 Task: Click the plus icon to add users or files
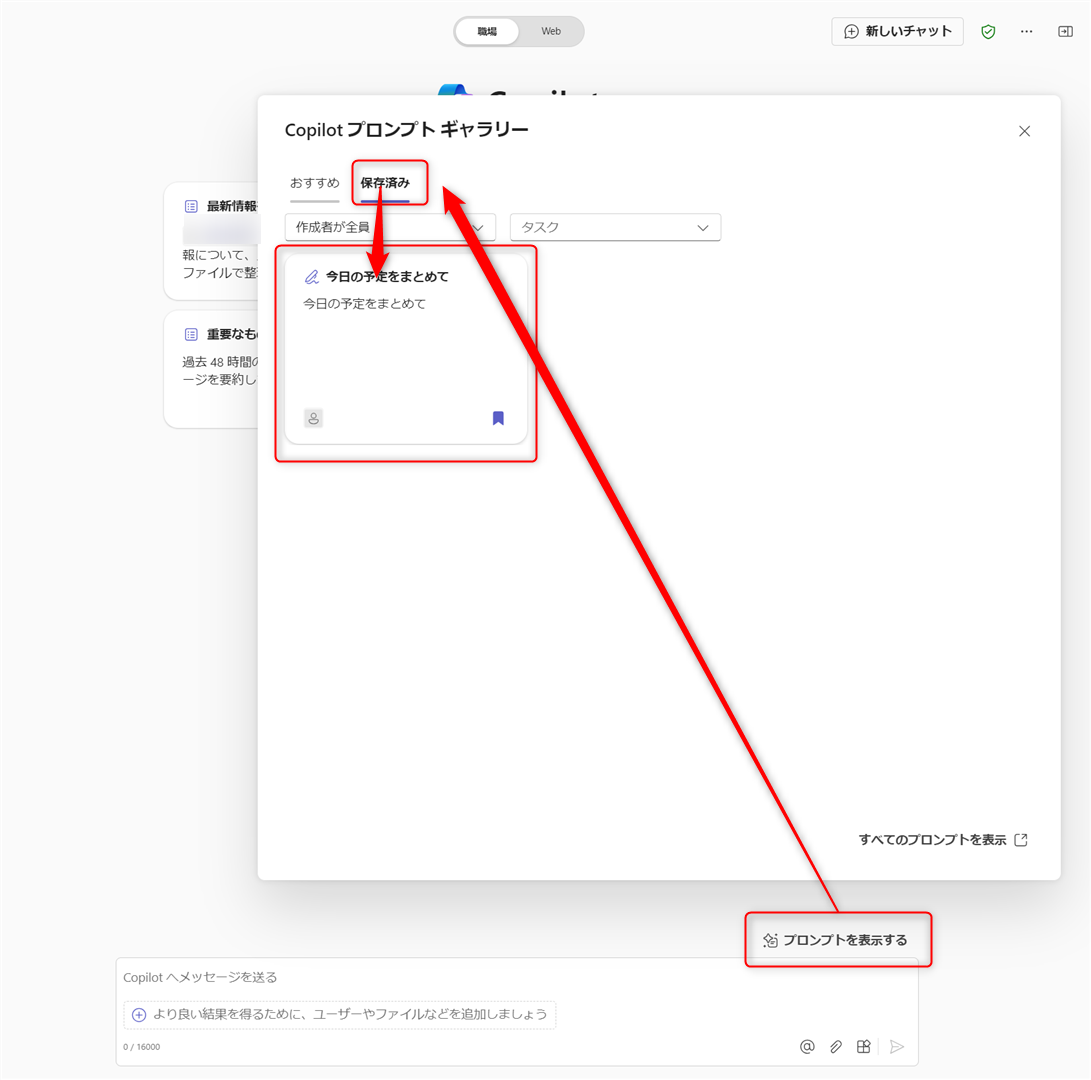click(139, 1015)
